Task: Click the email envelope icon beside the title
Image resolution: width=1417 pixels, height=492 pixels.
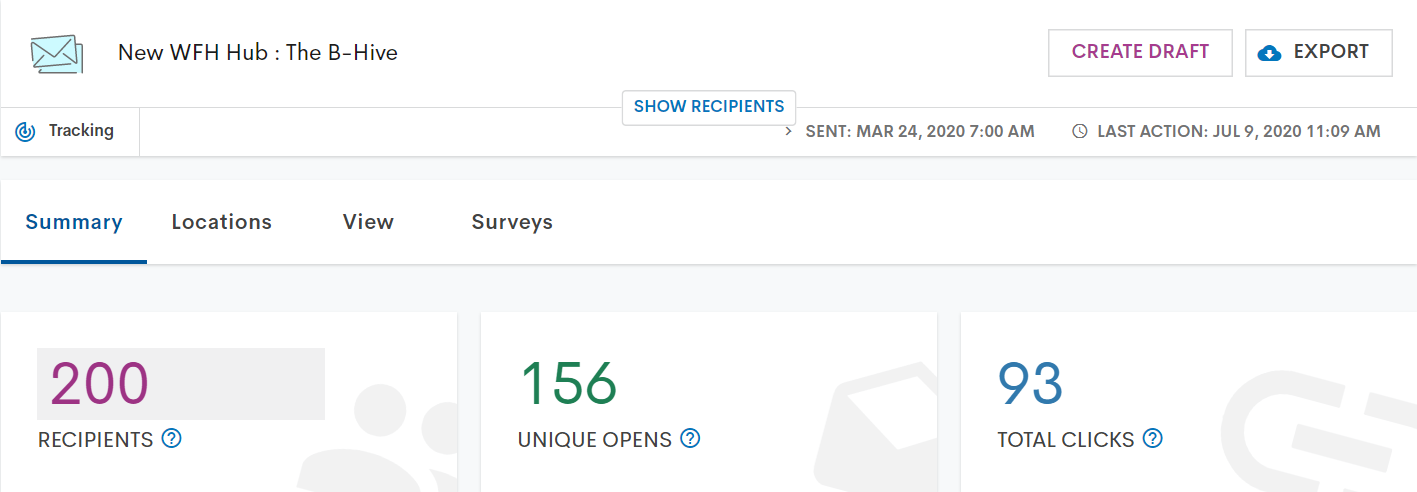Action: (56, 53)
